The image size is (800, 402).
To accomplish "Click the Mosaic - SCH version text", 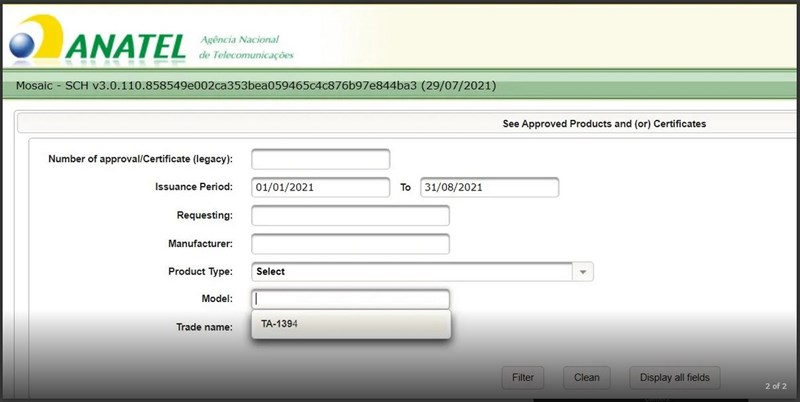I will point(256,86).
